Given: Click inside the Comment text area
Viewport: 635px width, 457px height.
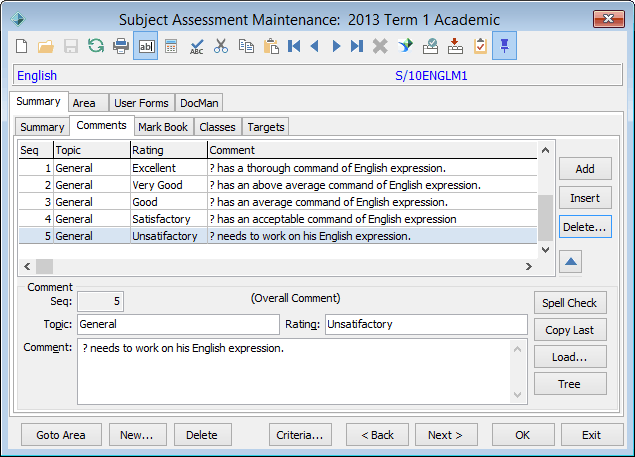Looking at the screenshot, I should [296, 372].
